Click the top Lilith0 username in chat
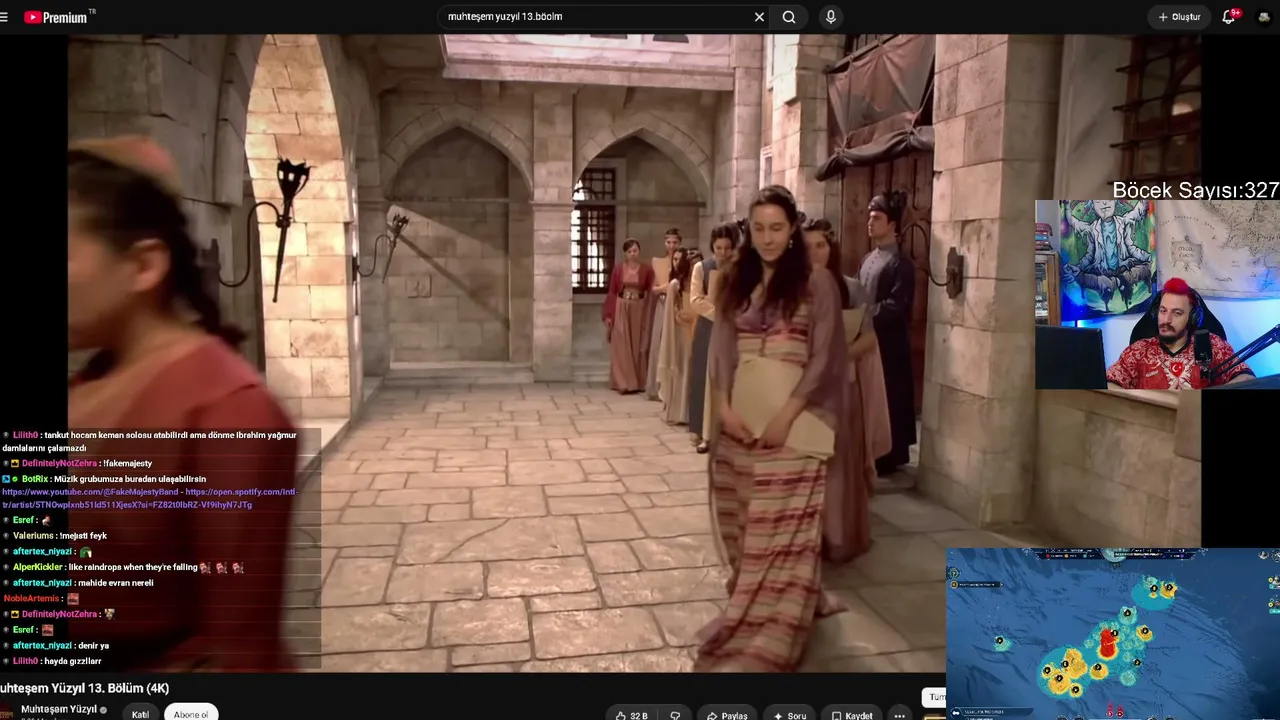 pyautogui.click(x=25, y=435)
